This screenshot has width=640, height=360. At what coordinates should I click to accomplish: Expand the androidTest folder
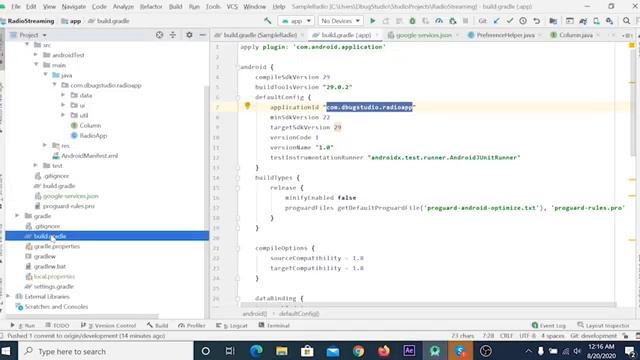click(x=36, y=55)
